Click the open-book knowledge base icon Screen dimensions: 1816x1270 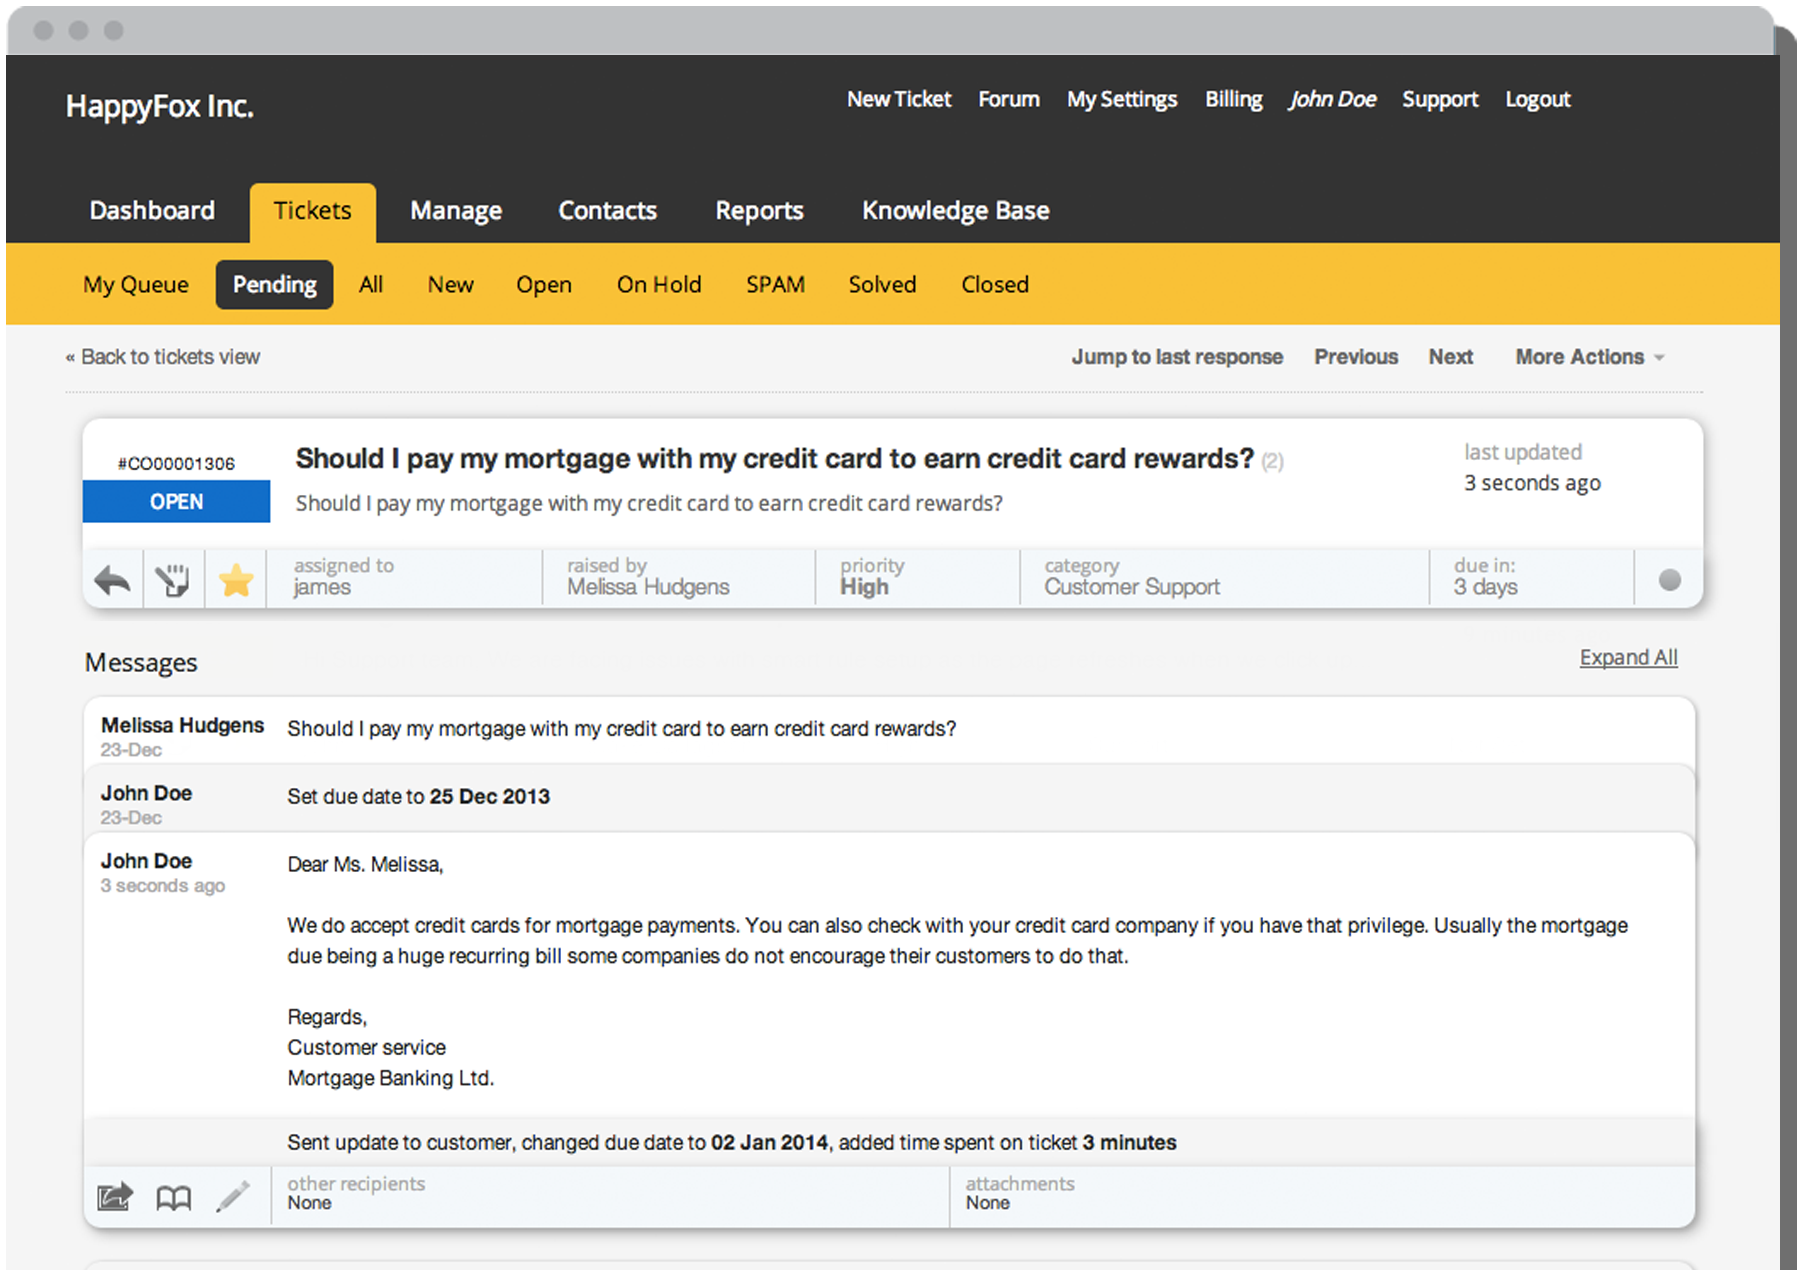pos(174,1197)
